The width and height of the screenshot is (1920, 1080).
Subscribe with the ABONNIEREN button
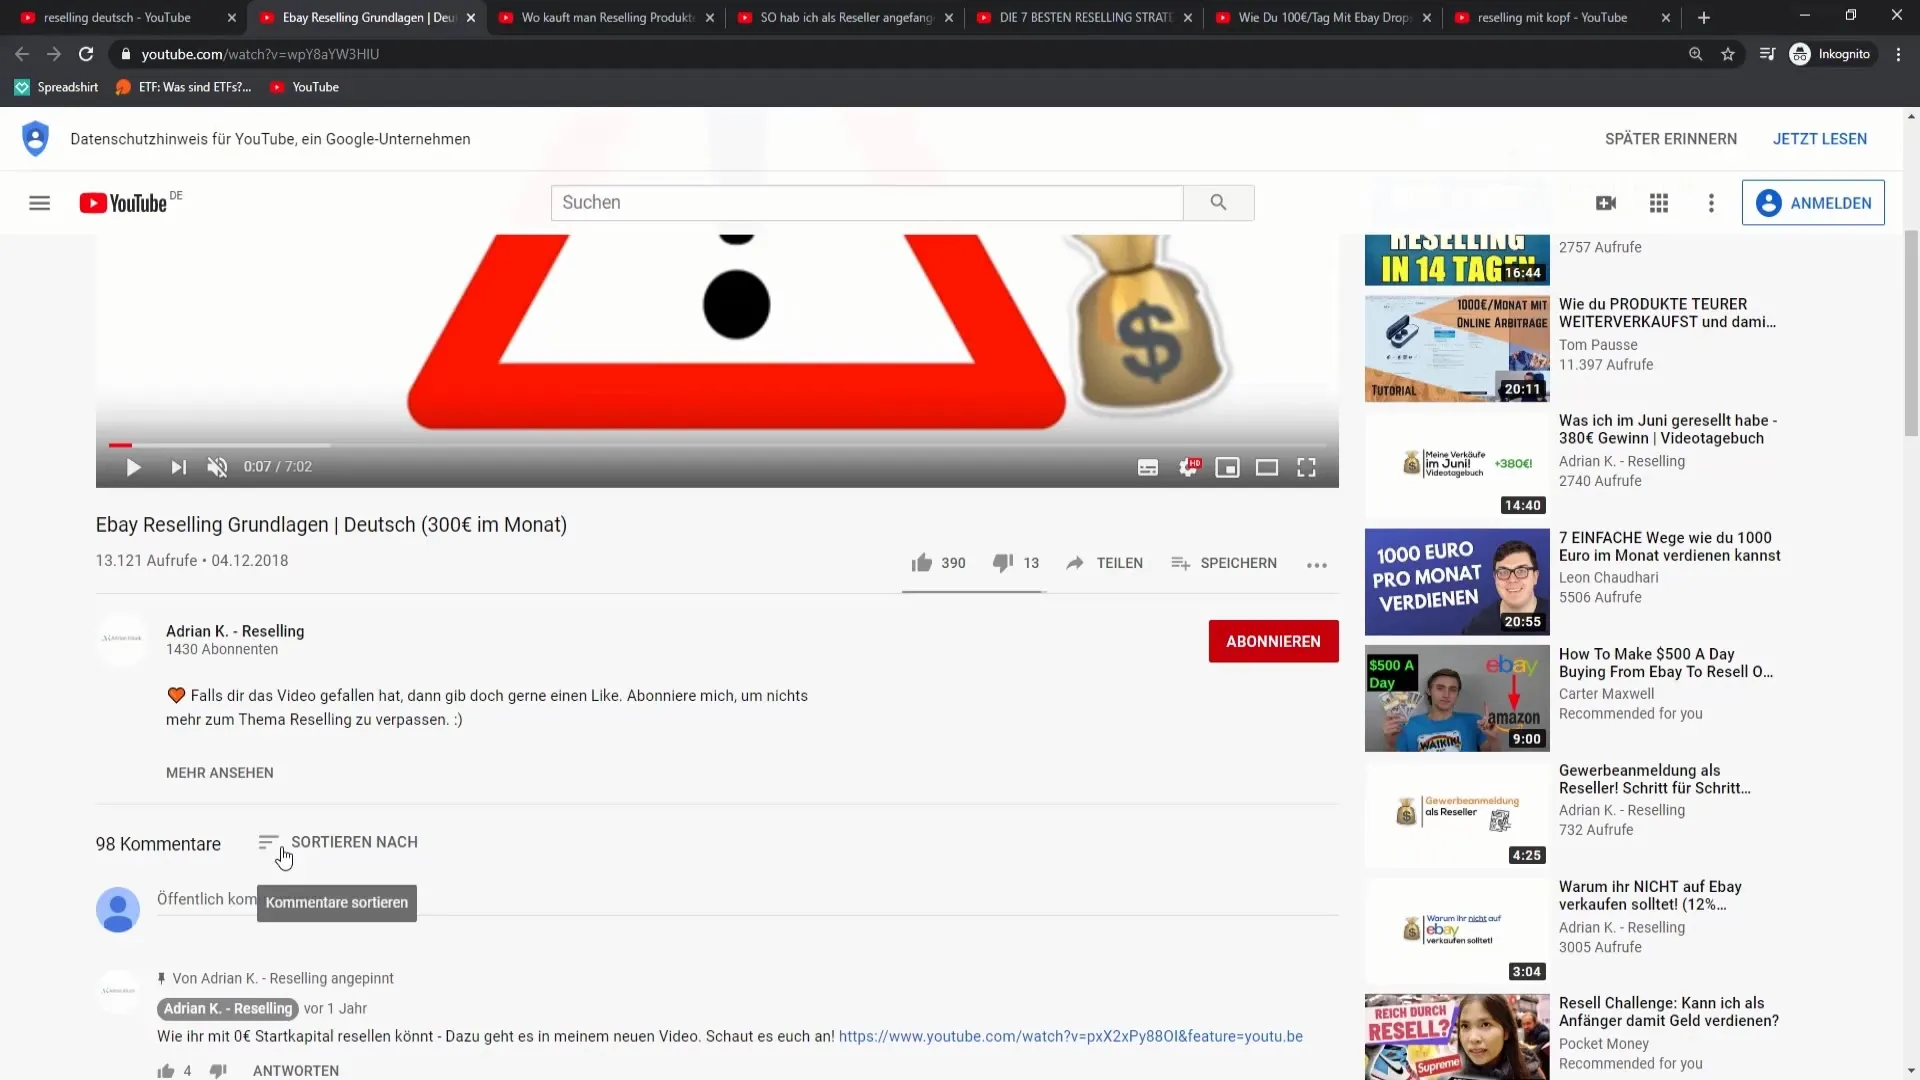1273,641
